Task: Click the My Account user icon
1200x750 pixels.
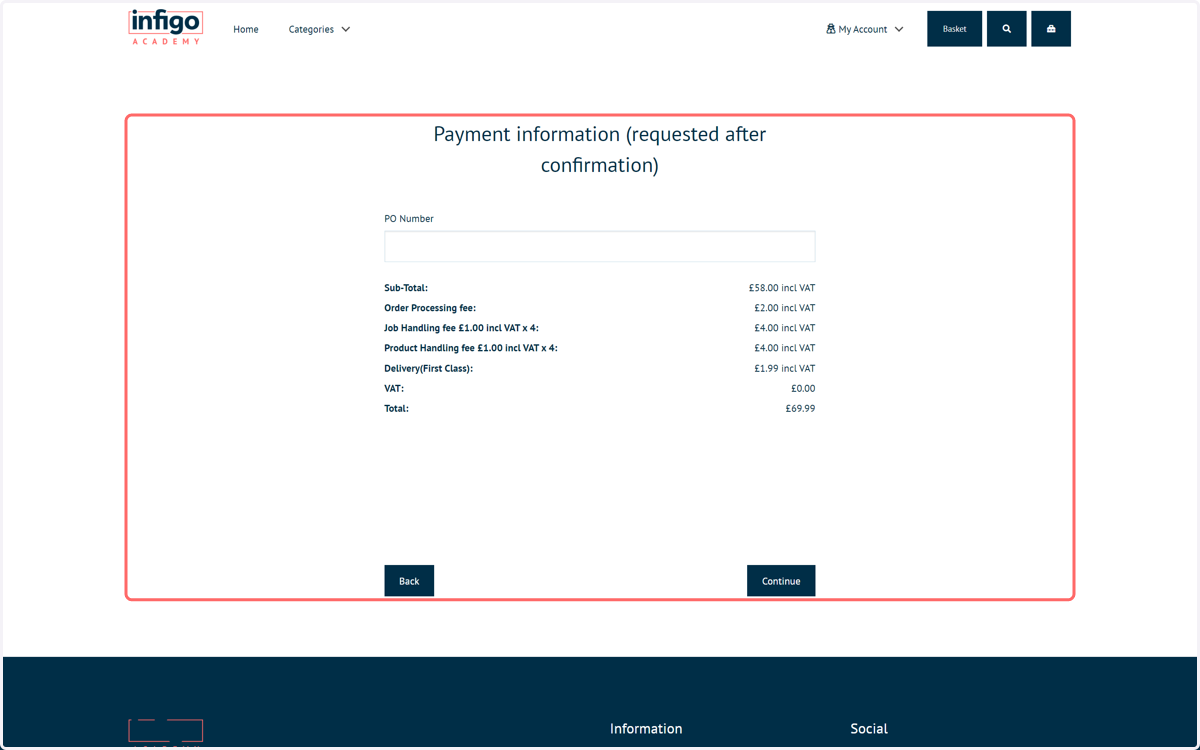Action: click(x=830, y=29)
